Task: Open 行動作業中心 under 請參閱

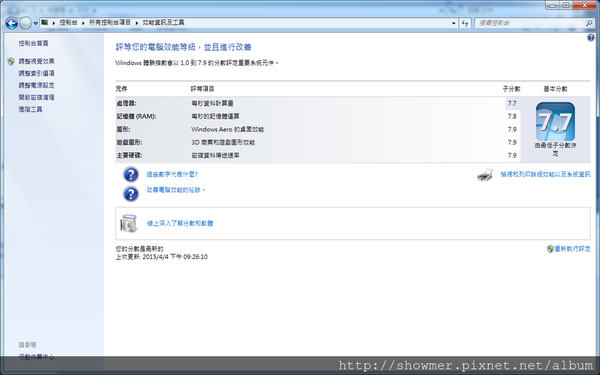Action: click(36, 357)
